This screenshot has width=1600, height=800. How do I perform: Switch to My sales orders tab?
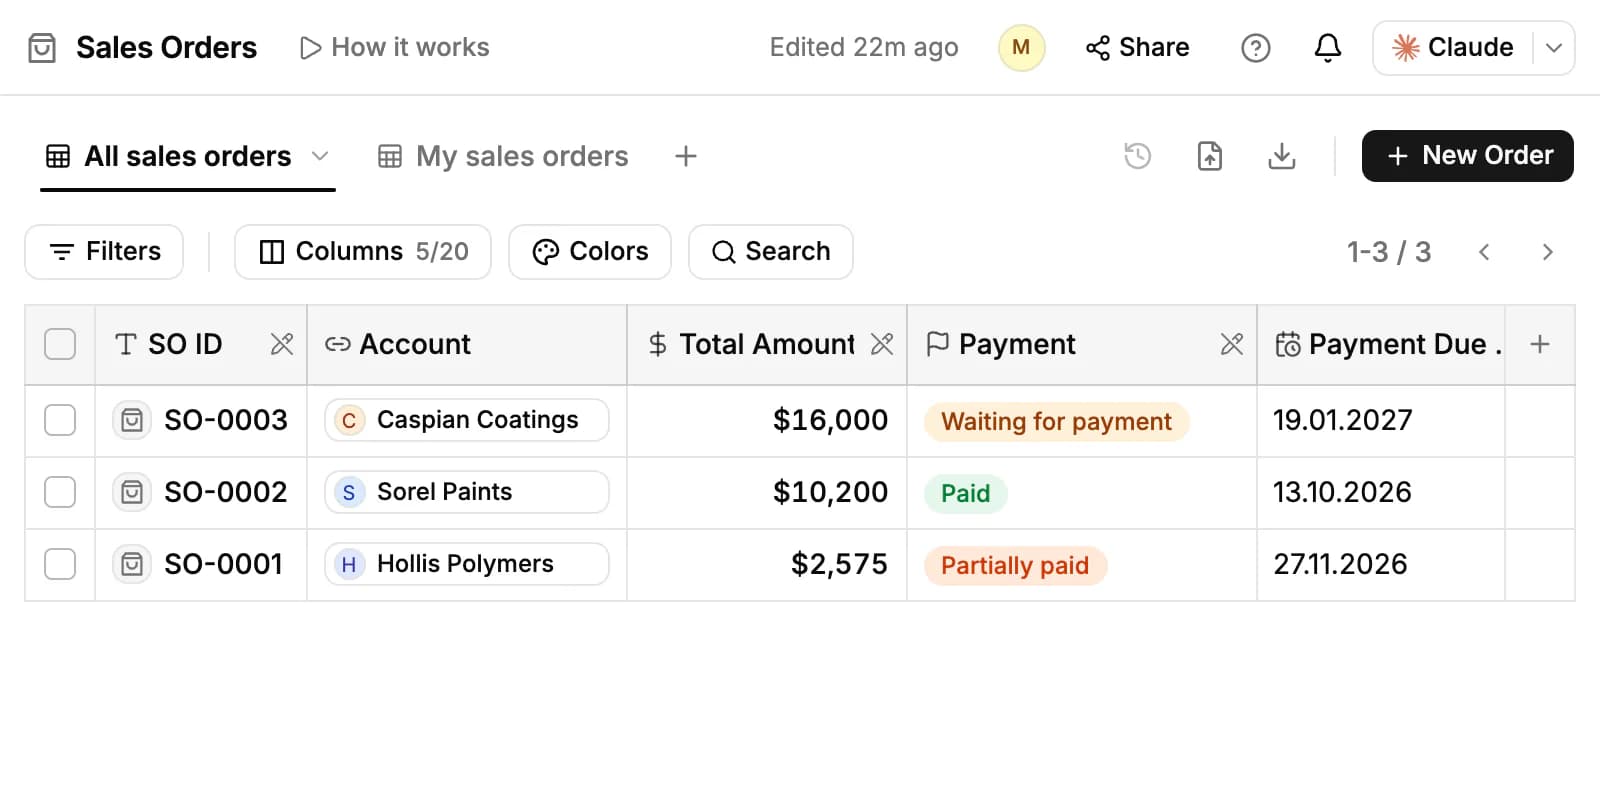(x=503, y=156)
